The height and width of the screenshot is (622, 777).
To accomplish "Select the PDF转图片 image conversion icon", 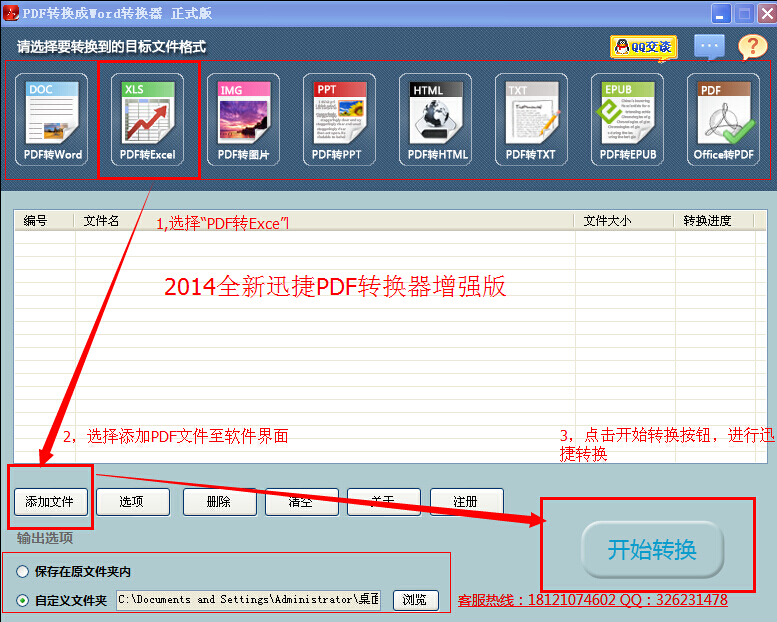I will [243, 119].
